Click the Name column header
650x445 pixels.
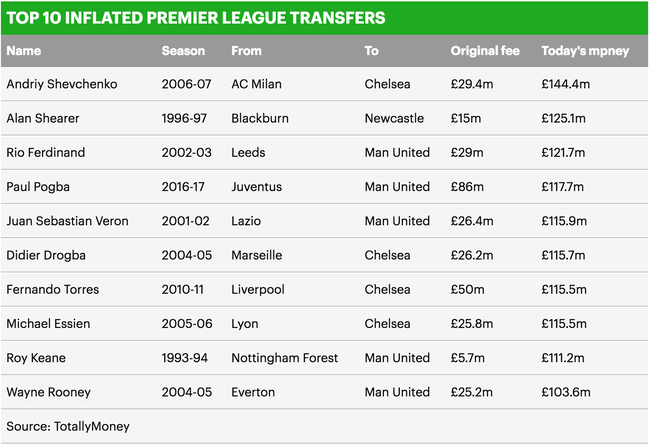pyautogui.click(x=24, y=51)
